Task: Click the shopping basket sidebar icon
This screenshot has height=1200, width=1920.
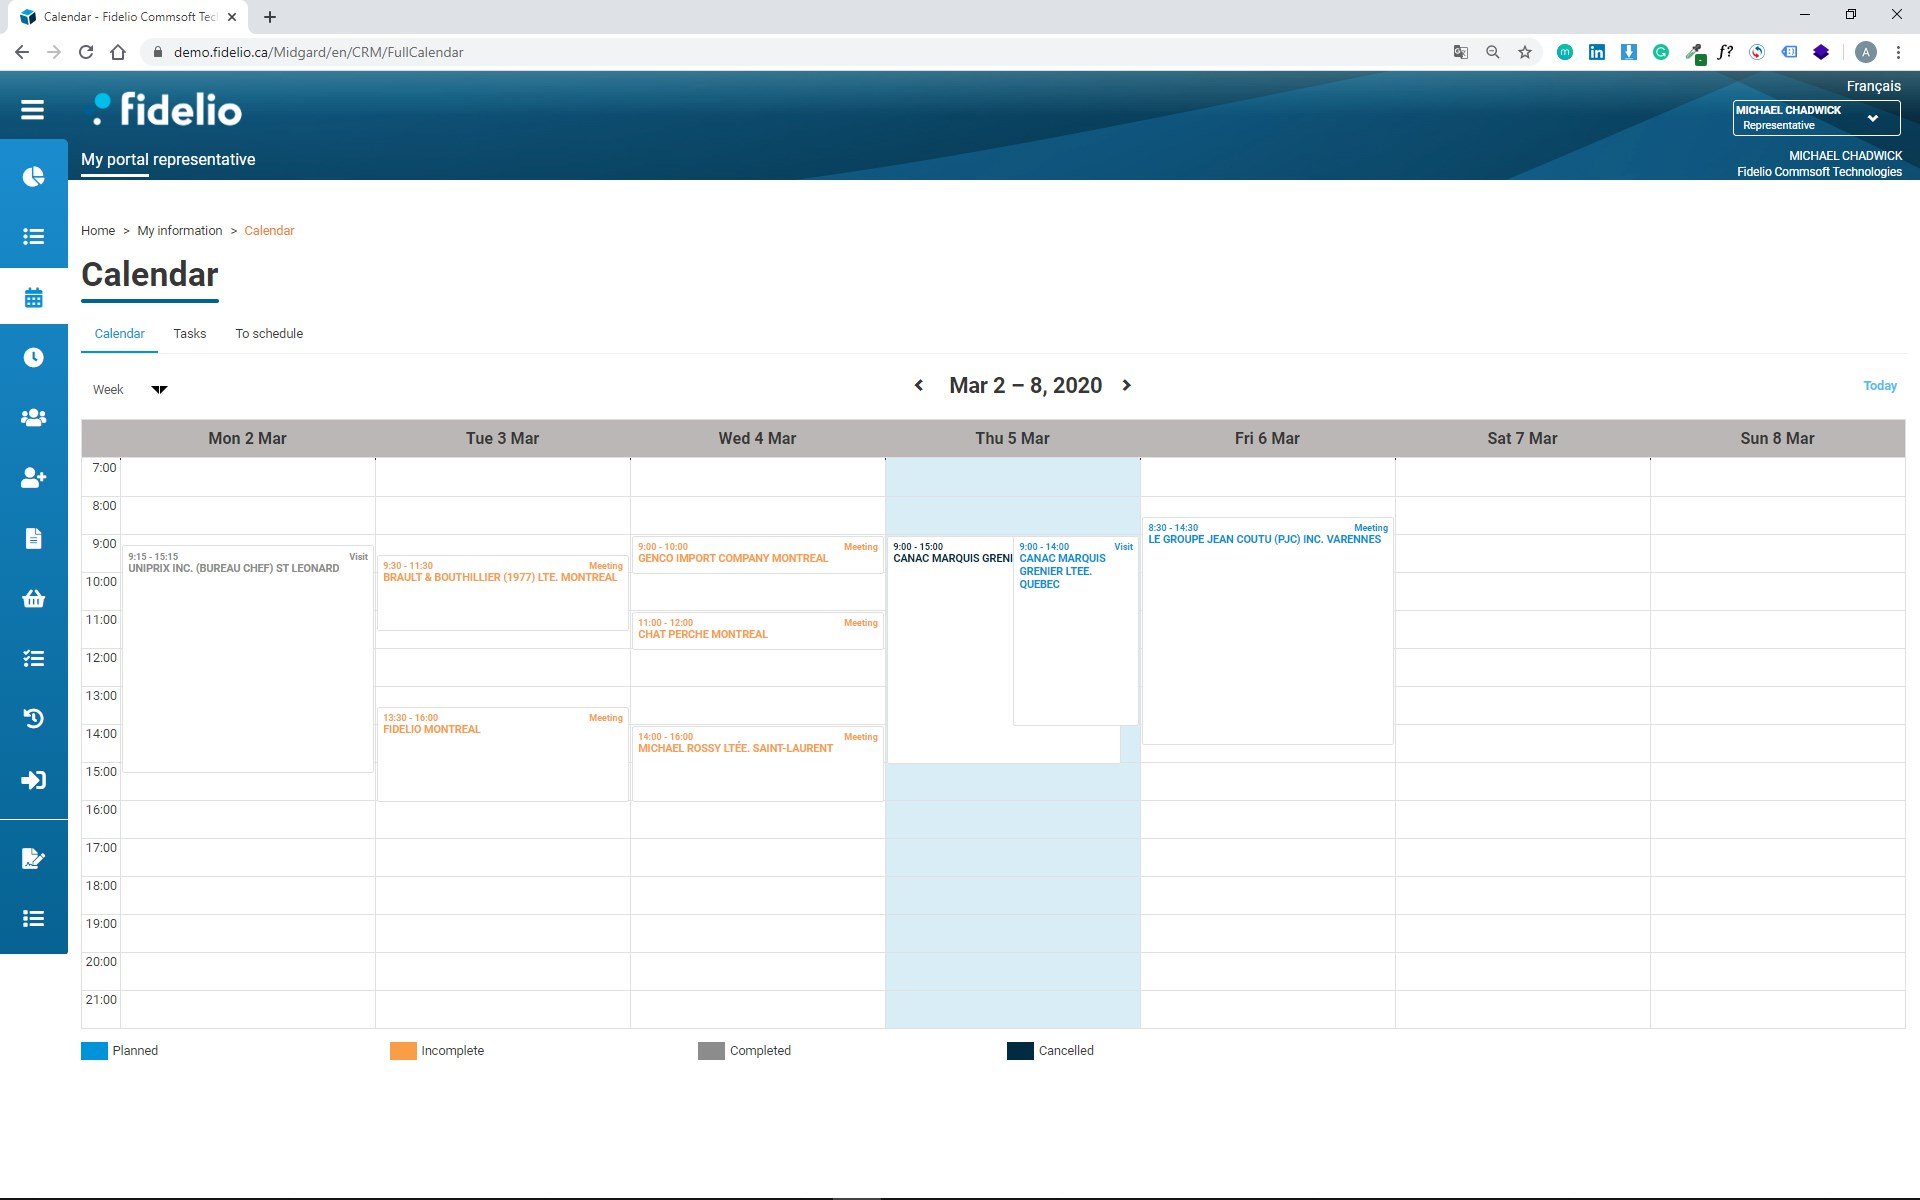Action: click(33, 599)
